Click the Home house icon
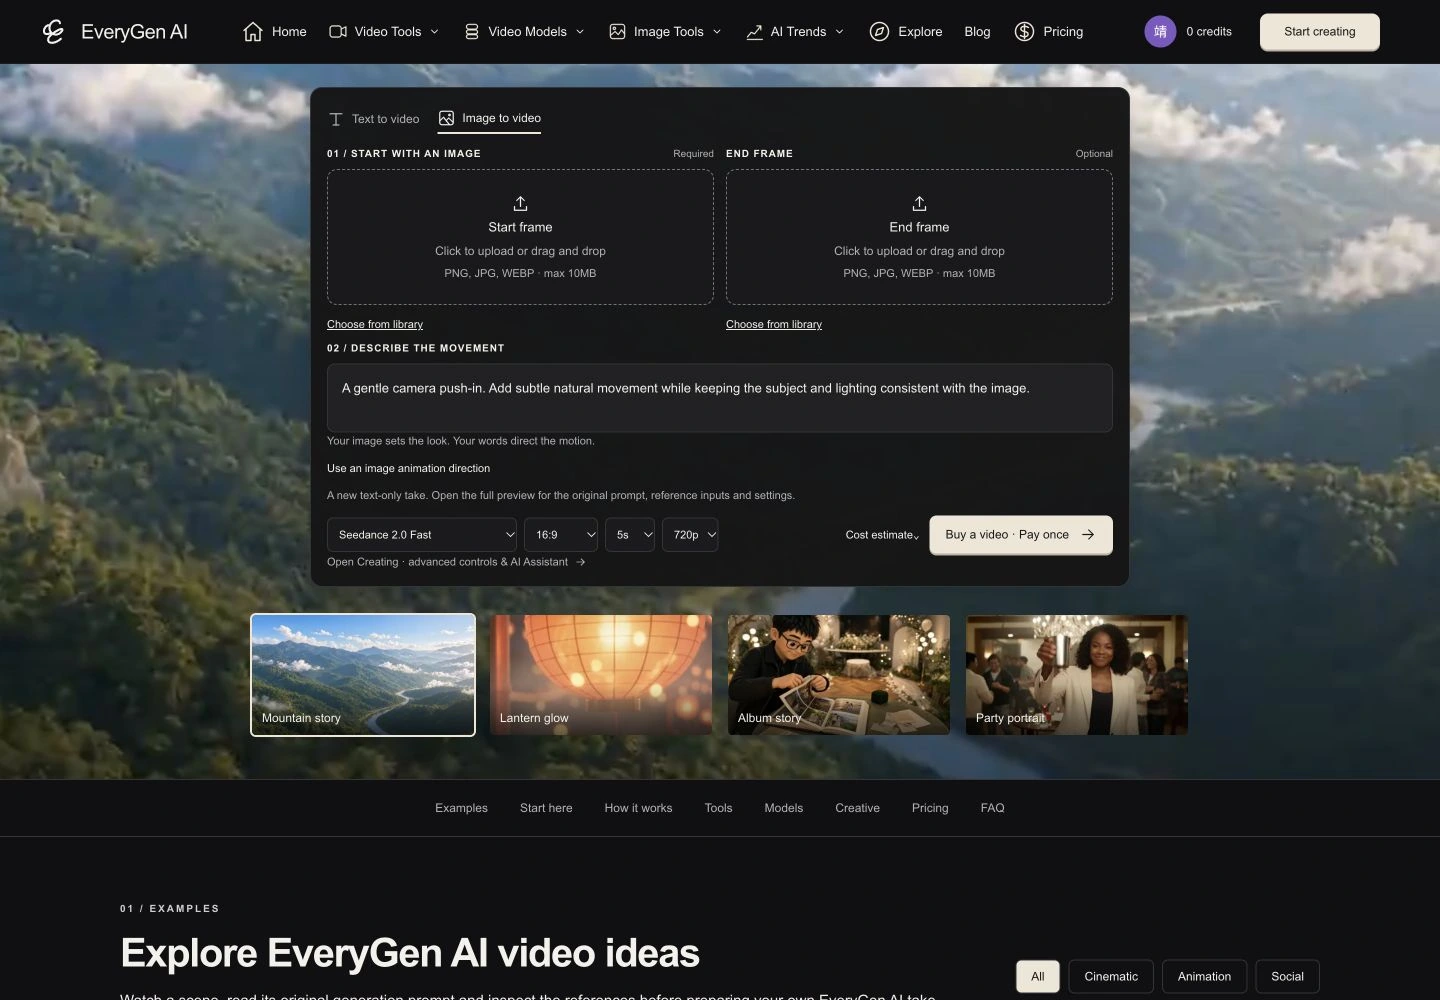1440x1000 pixels. coord(253,32)
